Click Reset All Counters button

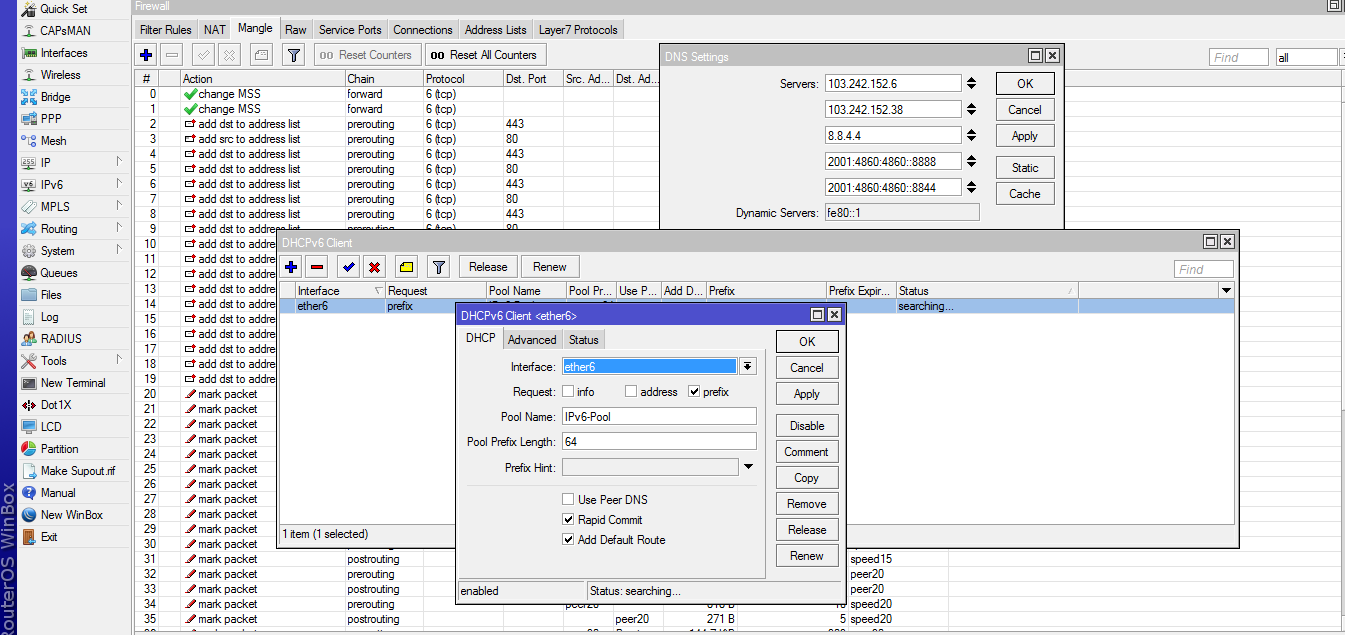tap(484, 55)
